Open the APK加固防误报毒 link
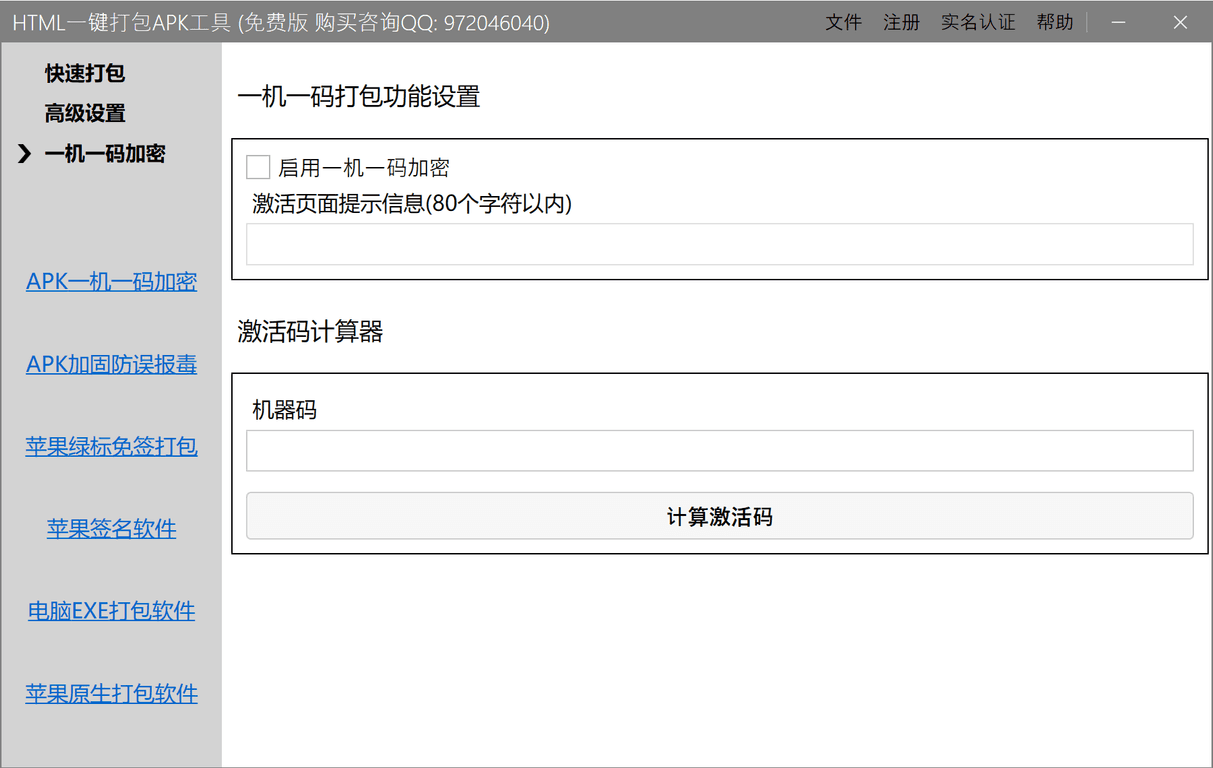This screenshot has height=768, width=1213. [x=111, y=364]
